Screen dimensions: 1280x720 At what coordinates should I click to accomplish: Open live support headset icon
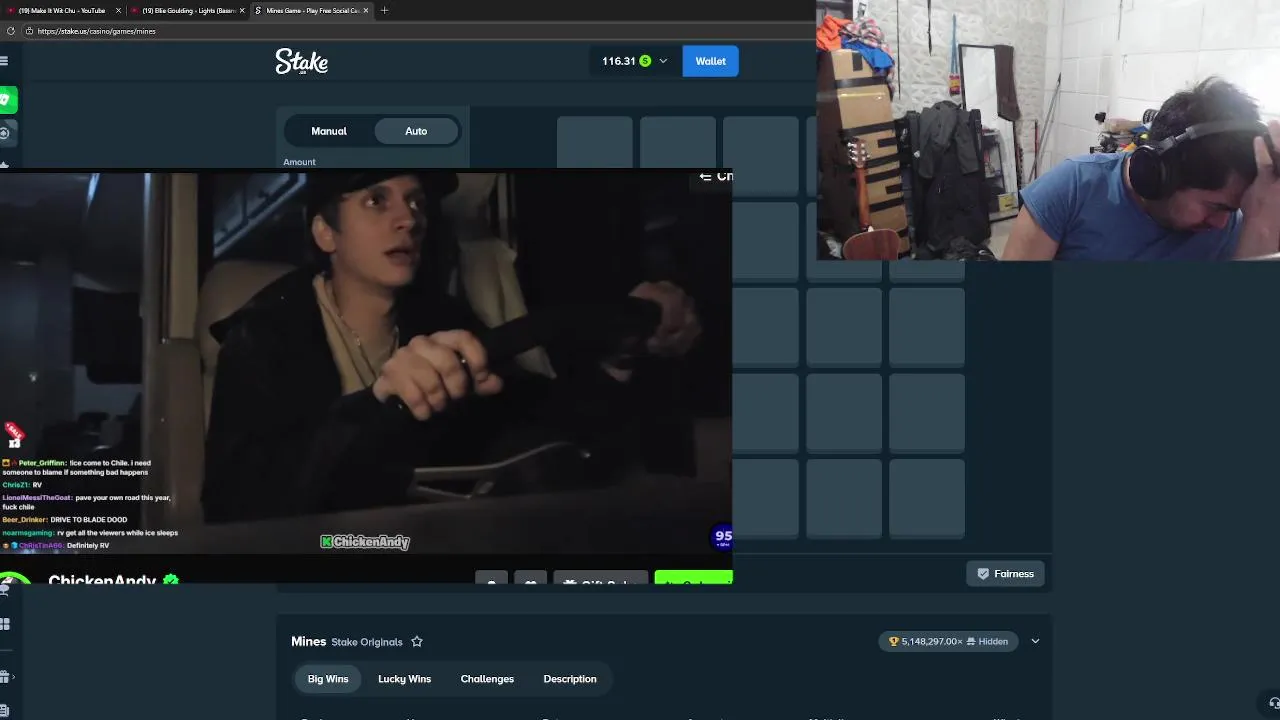tap(1274, 703)
